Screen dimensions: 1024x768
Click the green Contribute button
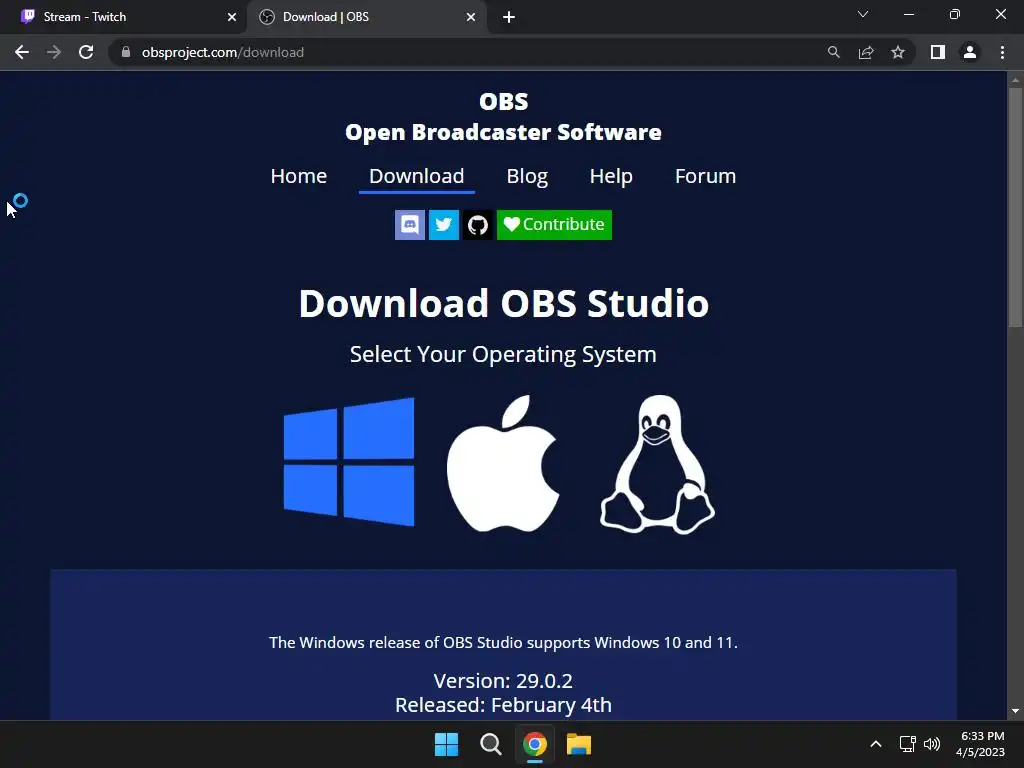[554, 225]
